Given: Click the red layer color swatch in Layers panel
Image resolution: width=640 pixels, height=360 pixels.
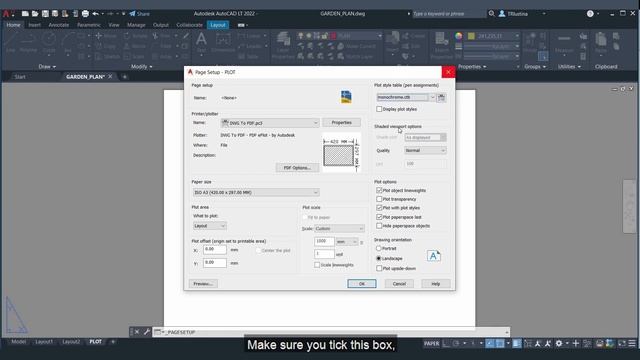Looking at the screenshot, I should (x=333, y=36).
